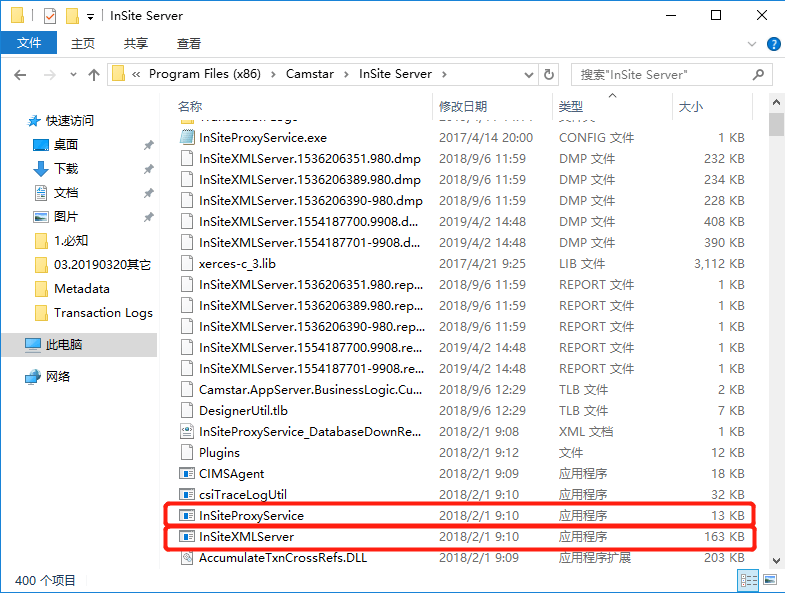Click the refresh icon in address bar
Screen dimensions: 785x593
coord(548,75)
